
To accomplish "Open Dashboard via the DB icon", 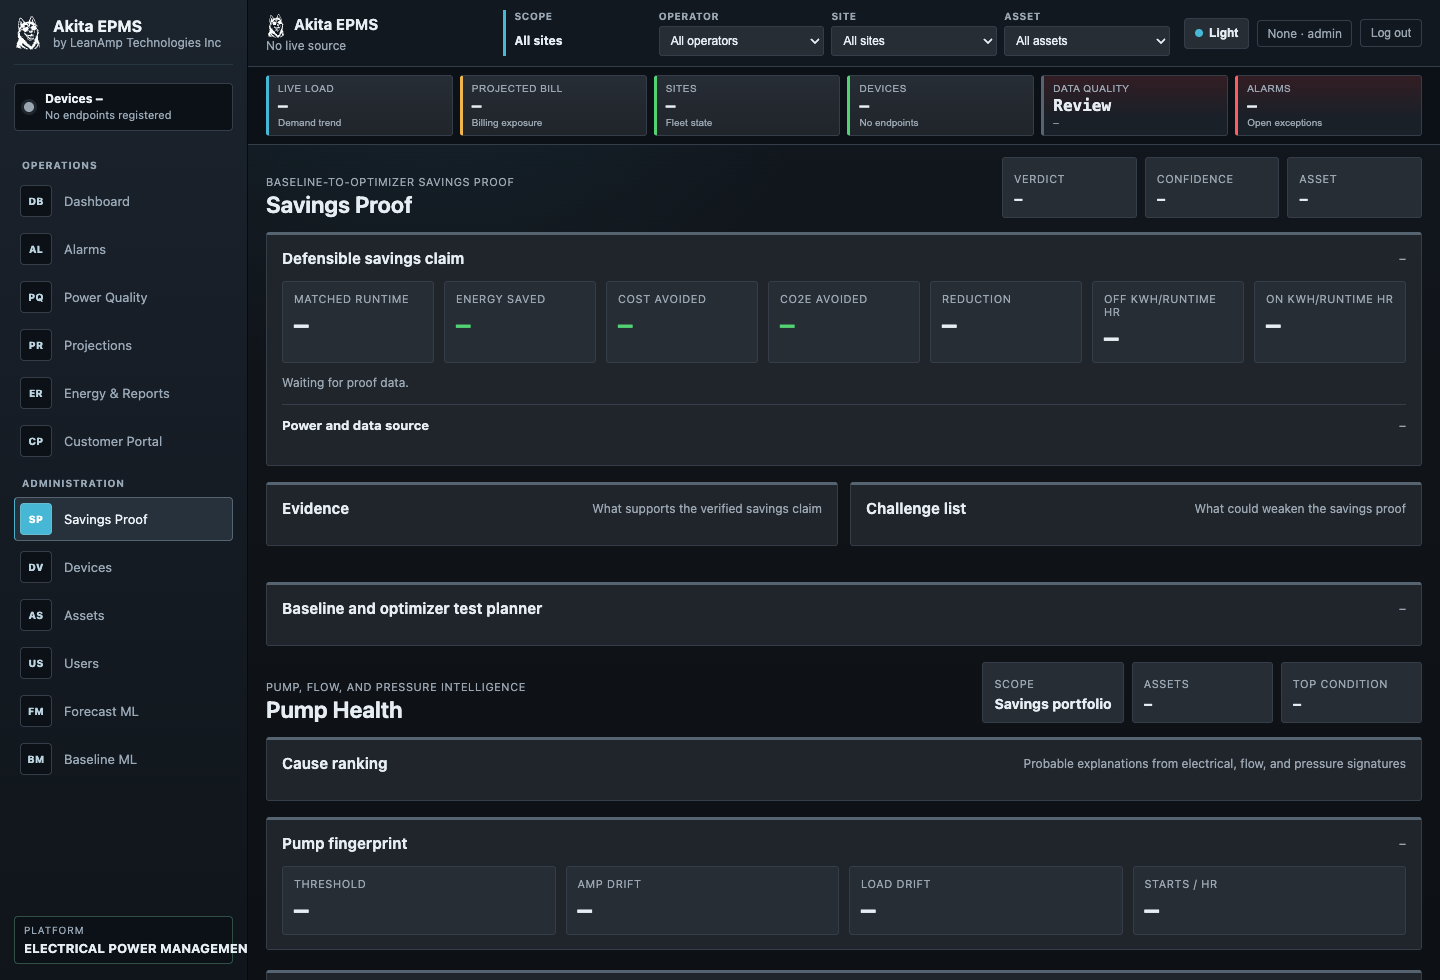I will coord(36,201).
